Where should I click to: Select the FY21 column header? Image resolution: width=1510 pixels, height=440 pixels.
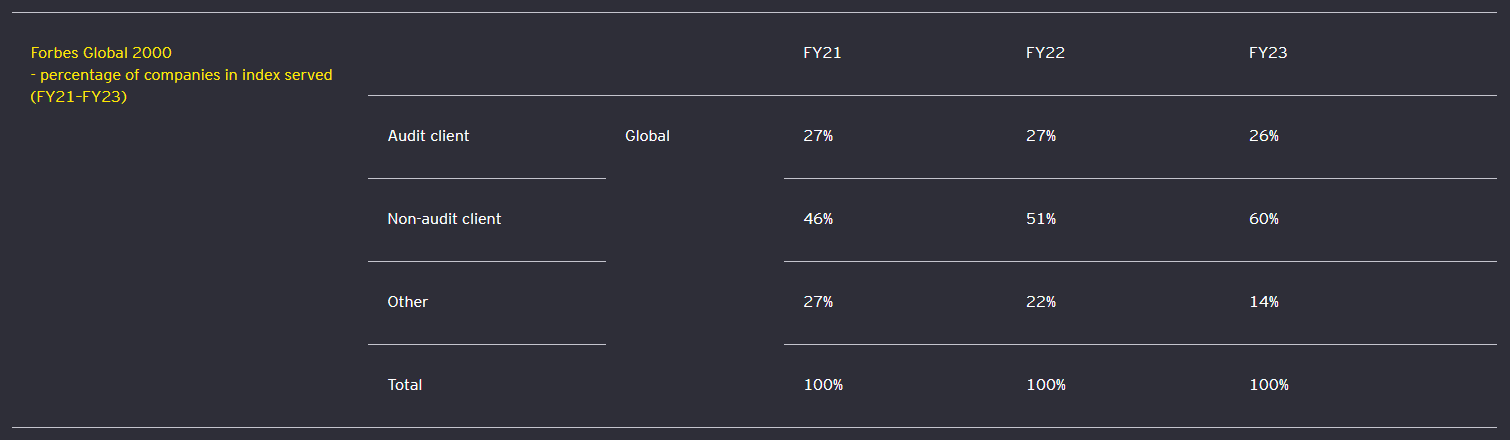click(822, 54)
